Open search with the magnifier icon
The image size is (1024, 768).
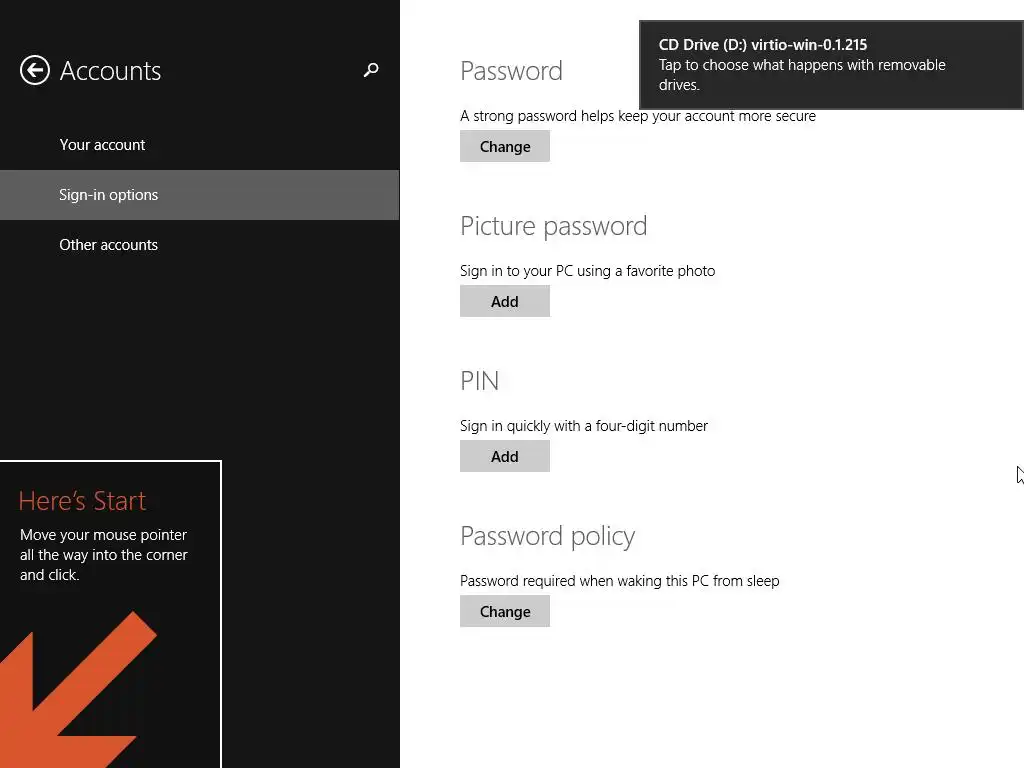point(371,70)
